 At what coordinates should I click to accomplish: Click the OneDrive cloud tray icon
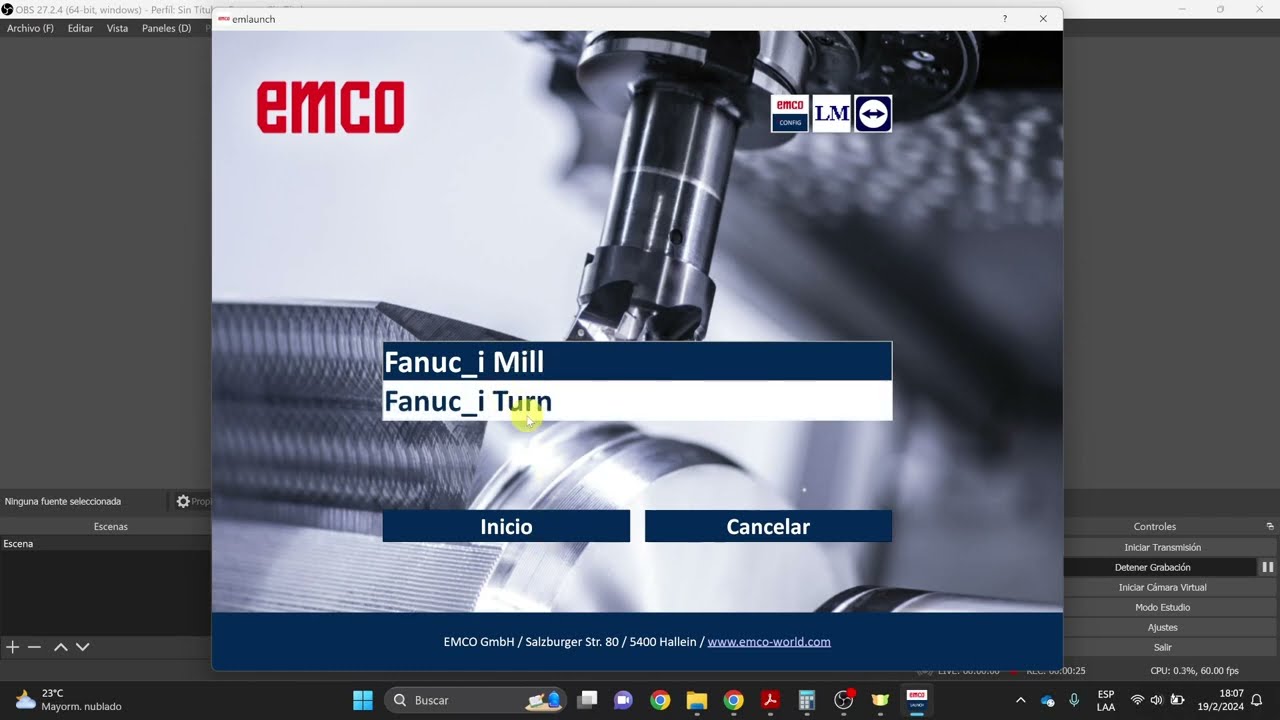pos(1048,700)
